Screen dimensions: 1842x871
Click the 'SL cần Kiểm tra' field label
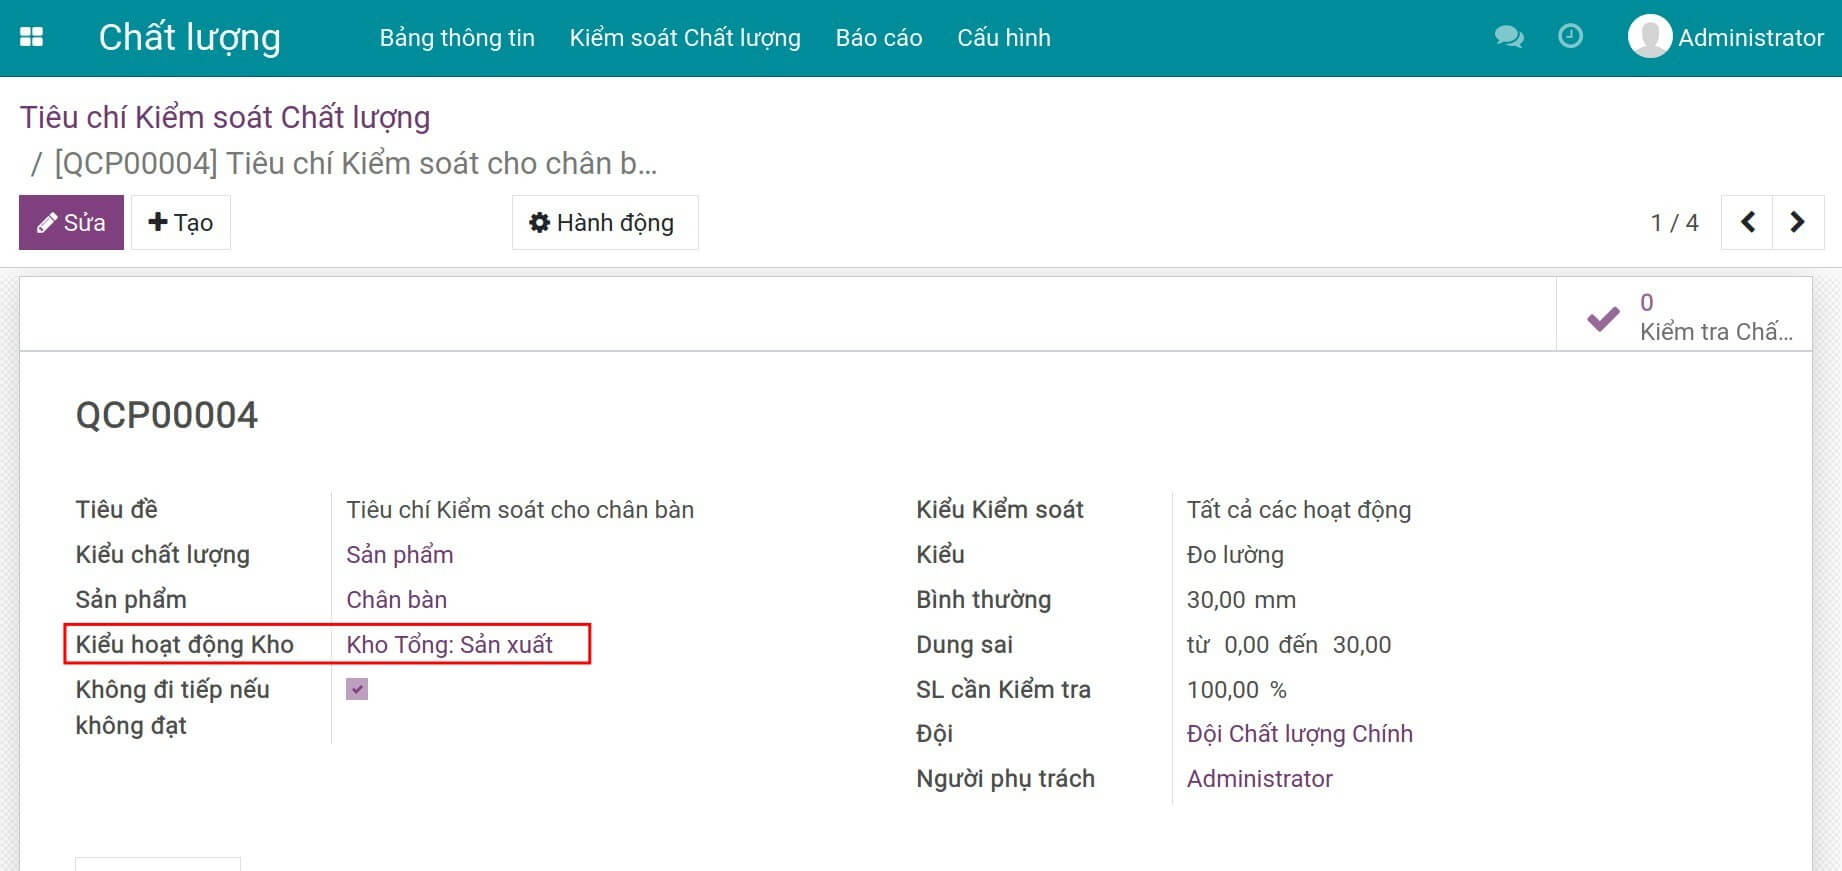tap(1004, 690)
